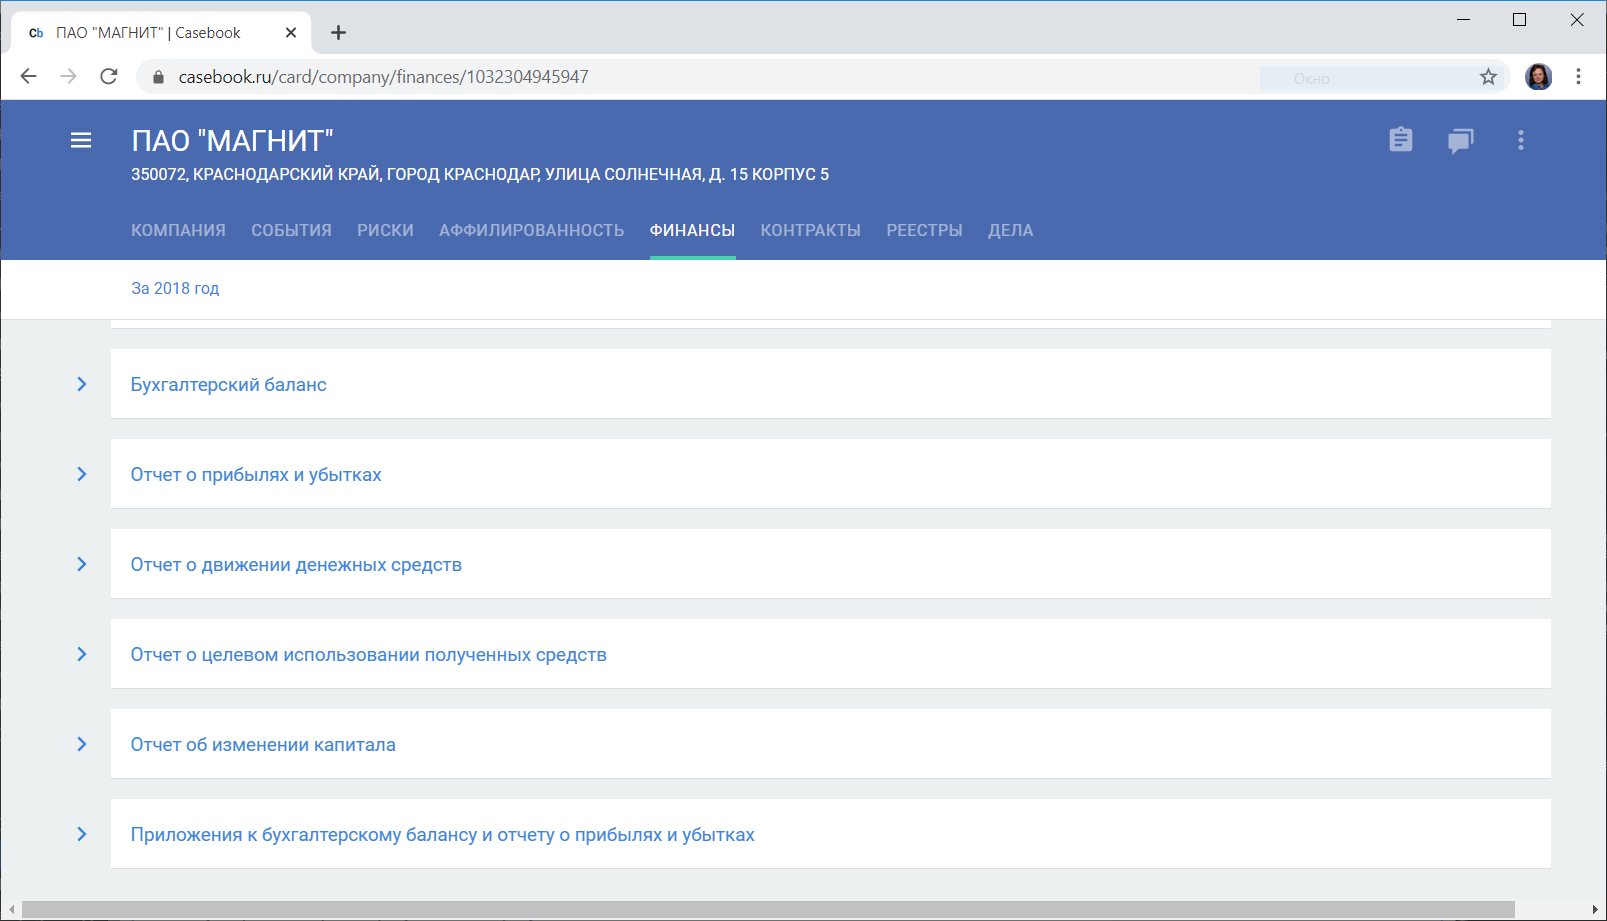Image resolution: width=1607 pixels, height=921 pixels.
Task: Reload the current page
Action: 109,77
